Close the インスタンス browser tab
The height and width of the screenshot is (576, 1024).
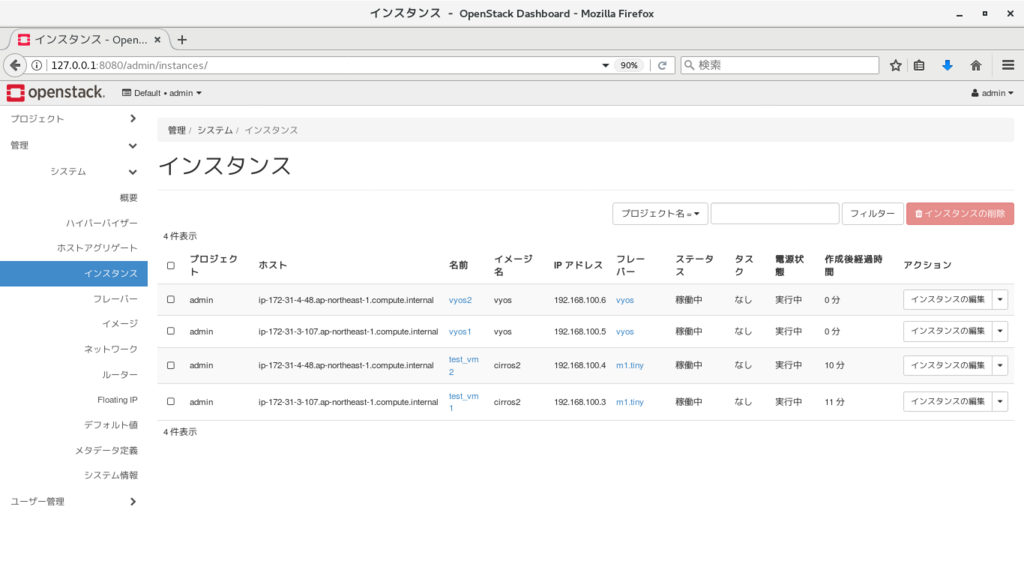click(x=157, y=40)
